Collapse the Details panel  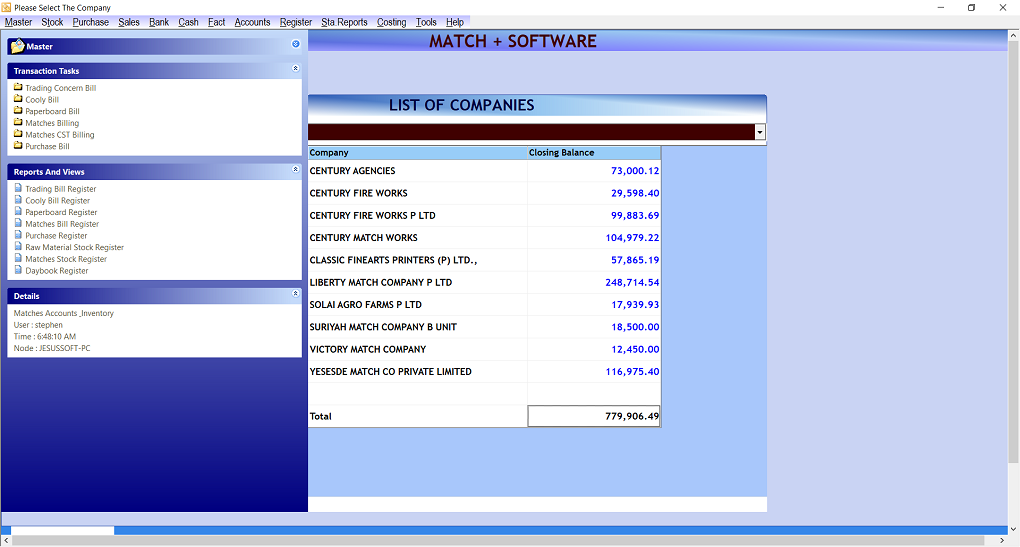coord(295,294)
